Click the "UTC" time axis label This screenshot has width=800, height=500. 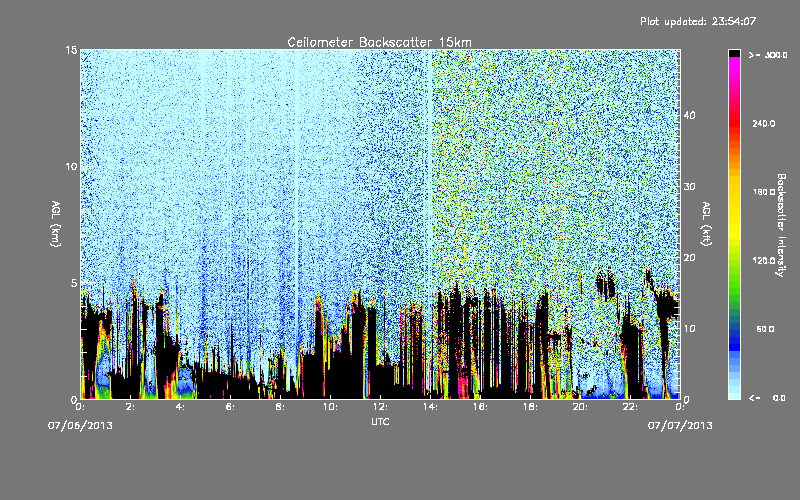tap(380, 421)
